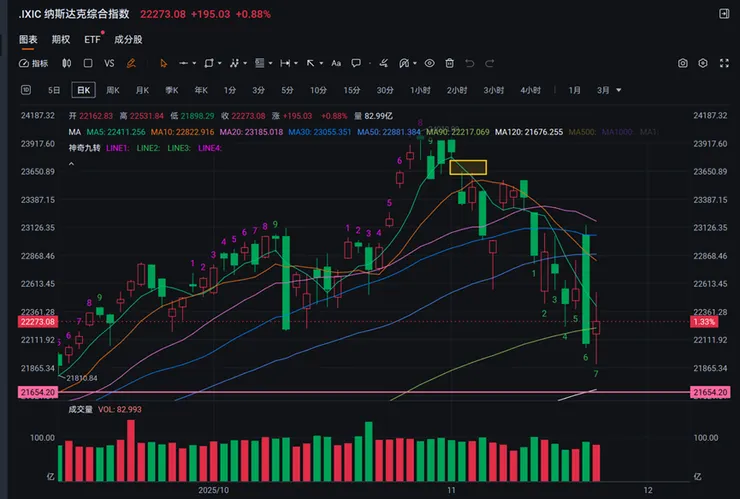
Task: Switch to the 成分股 tab
Action: tap(128, 40)
